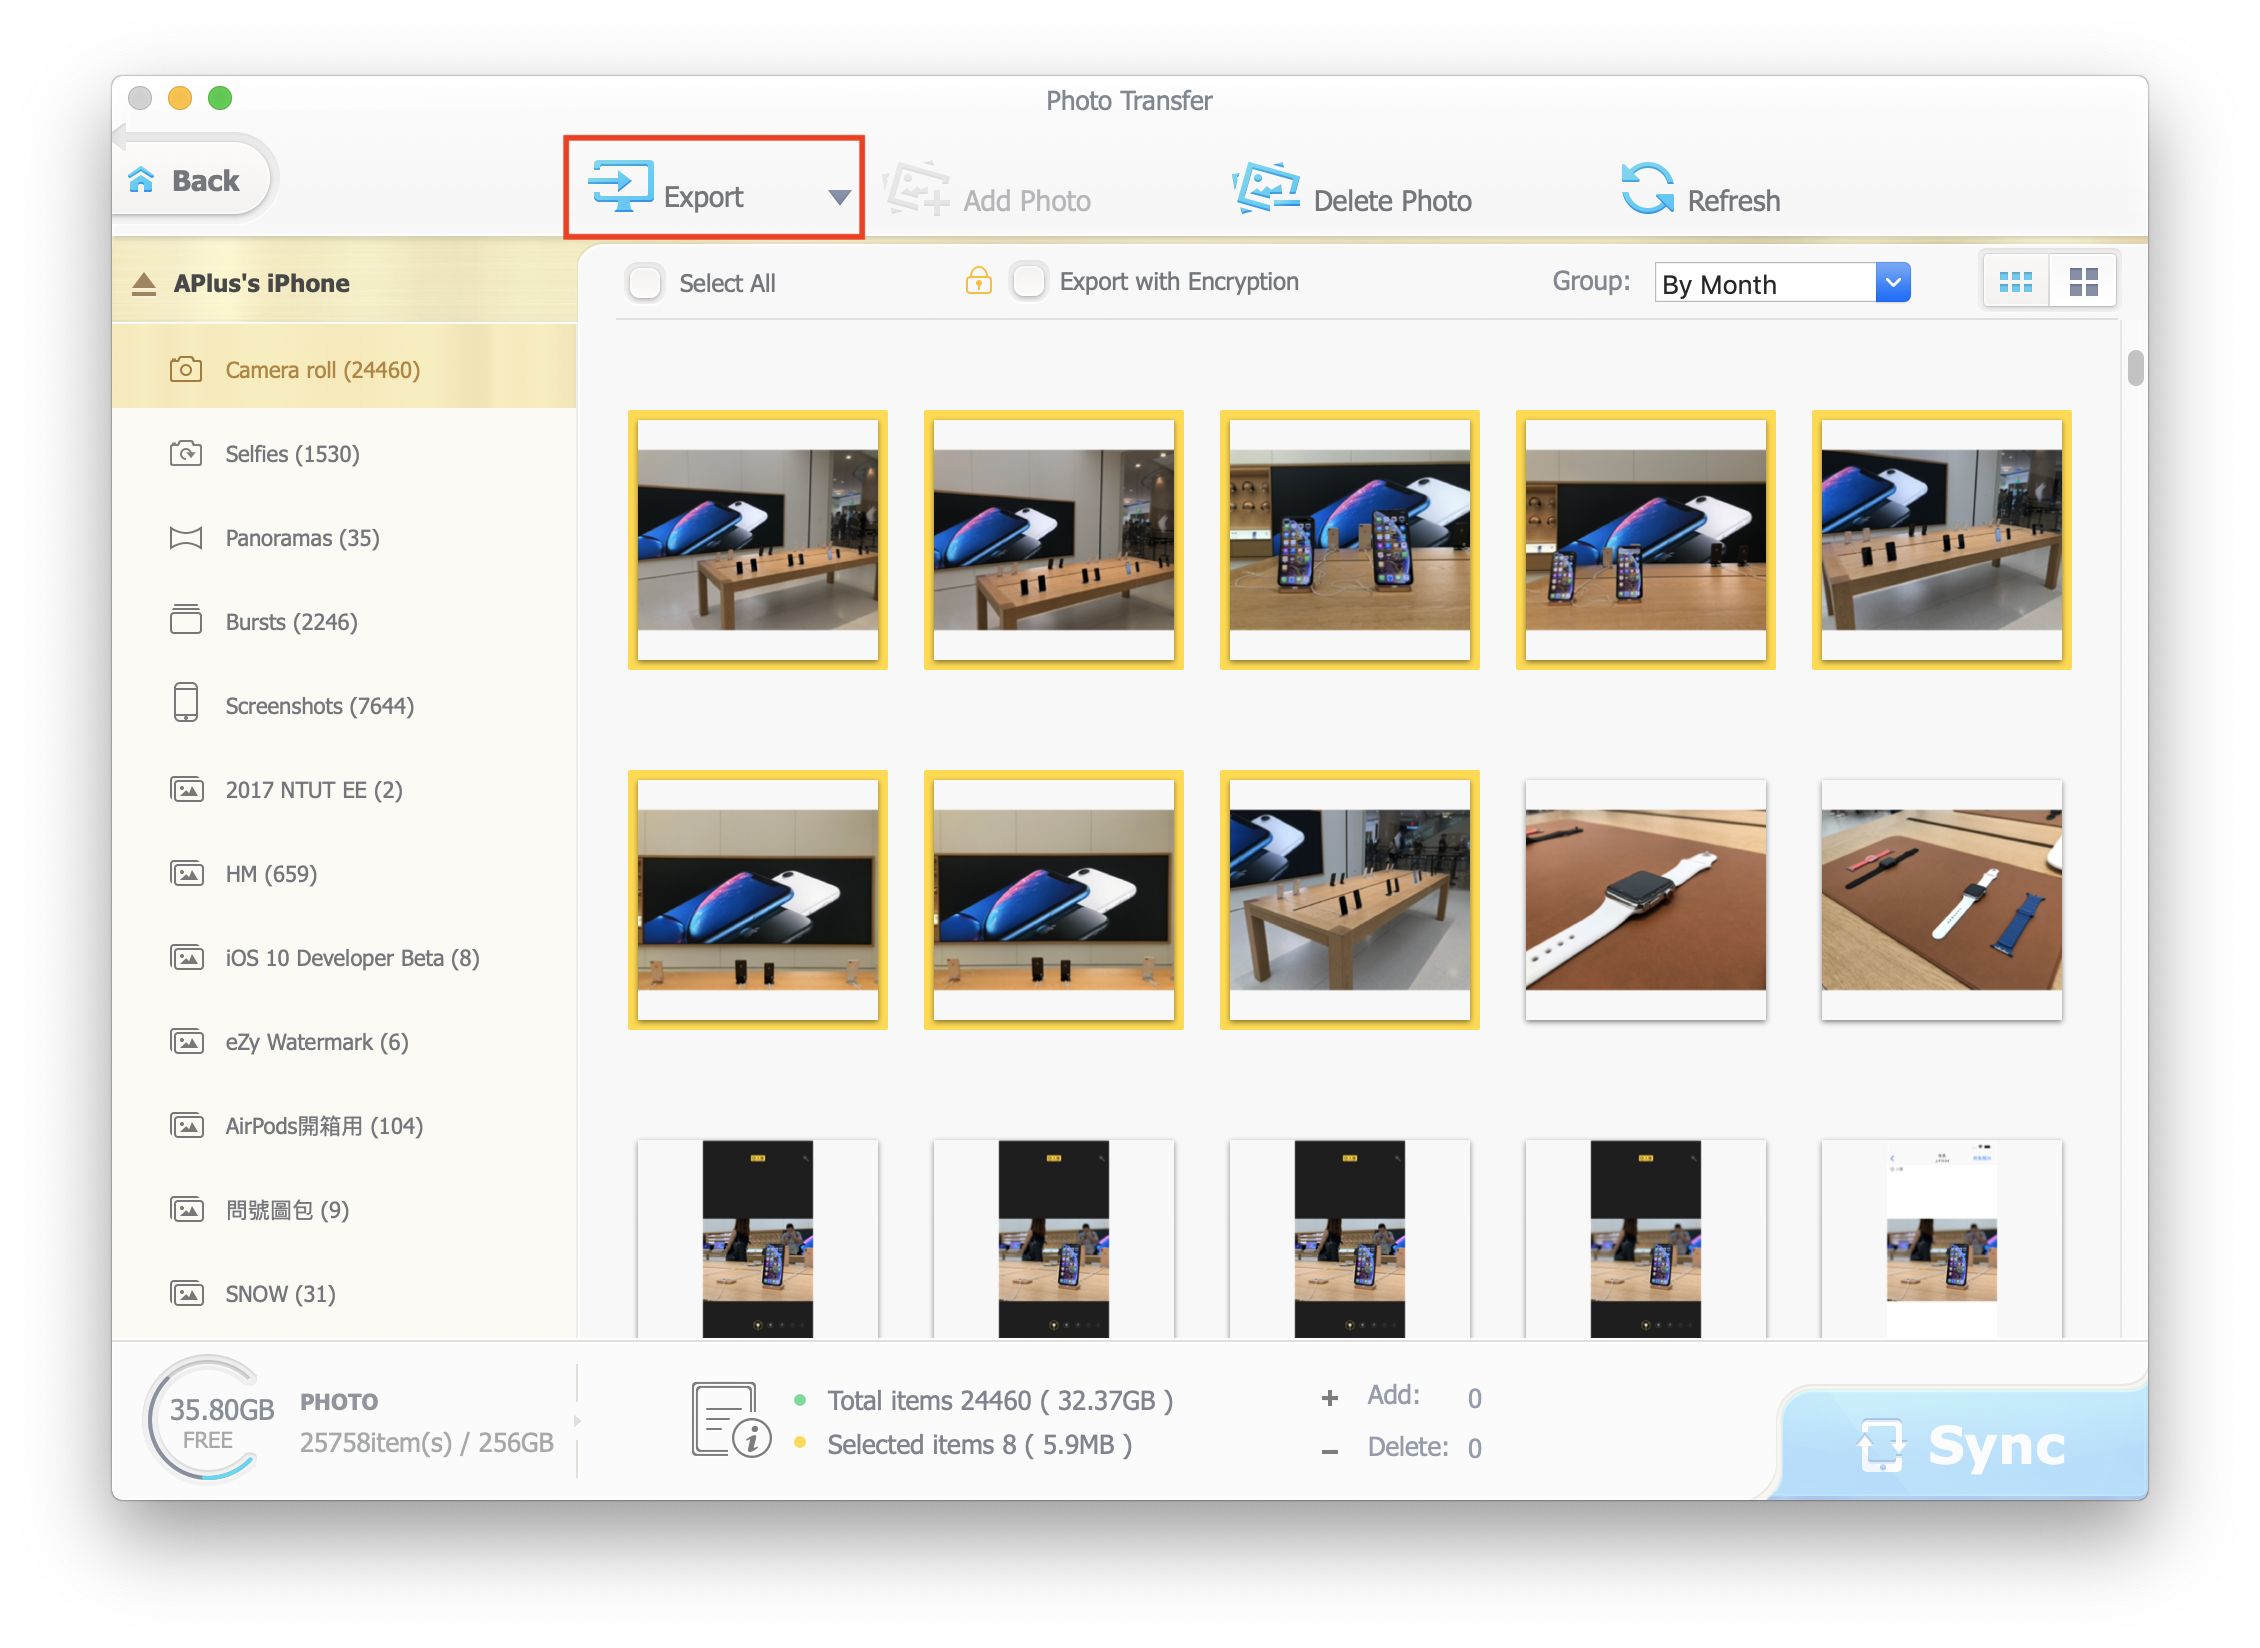Screen dimensions: 2260x1648
Task: Click the Delete Photo icon
Action: pyautogui.click(x=1266, y=188)
